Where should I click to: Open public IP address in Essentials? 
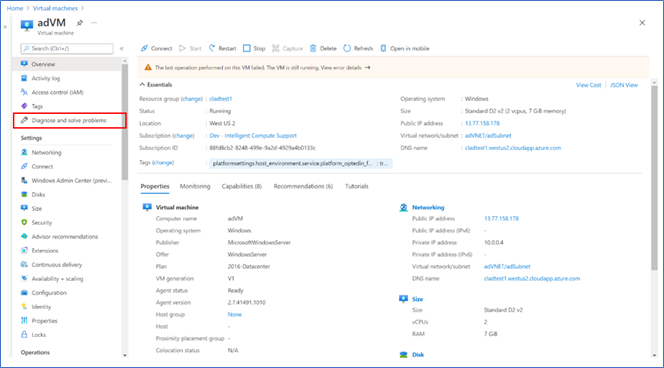tap(482, 123)
